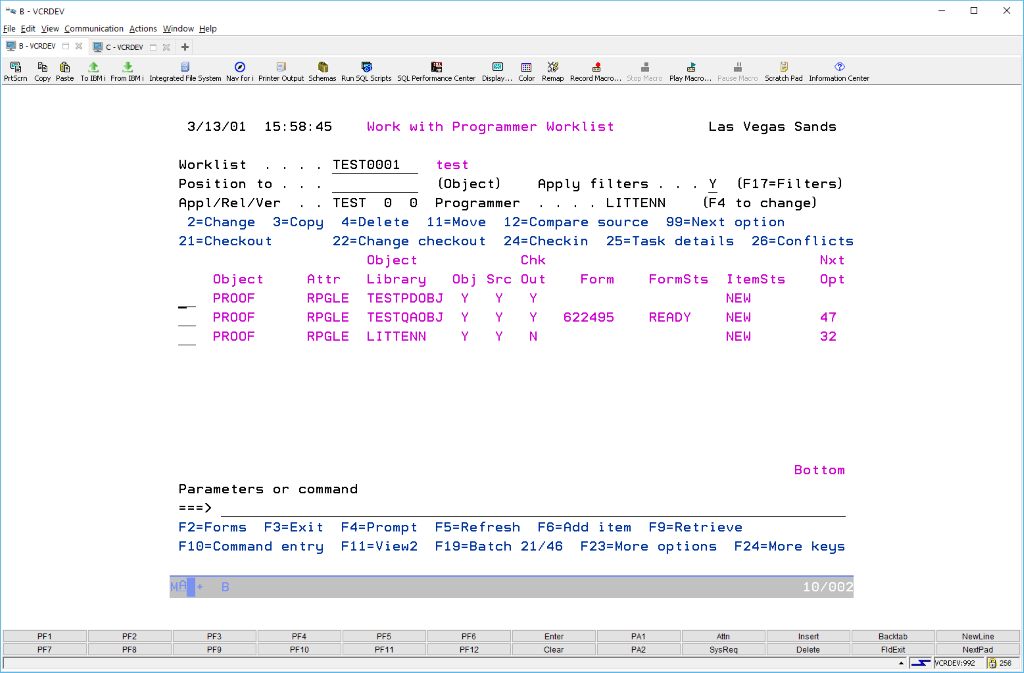This screenshot has height=673, width=1024.
Task: Click the Paste toolbar icon
Action: coord(65,71)
